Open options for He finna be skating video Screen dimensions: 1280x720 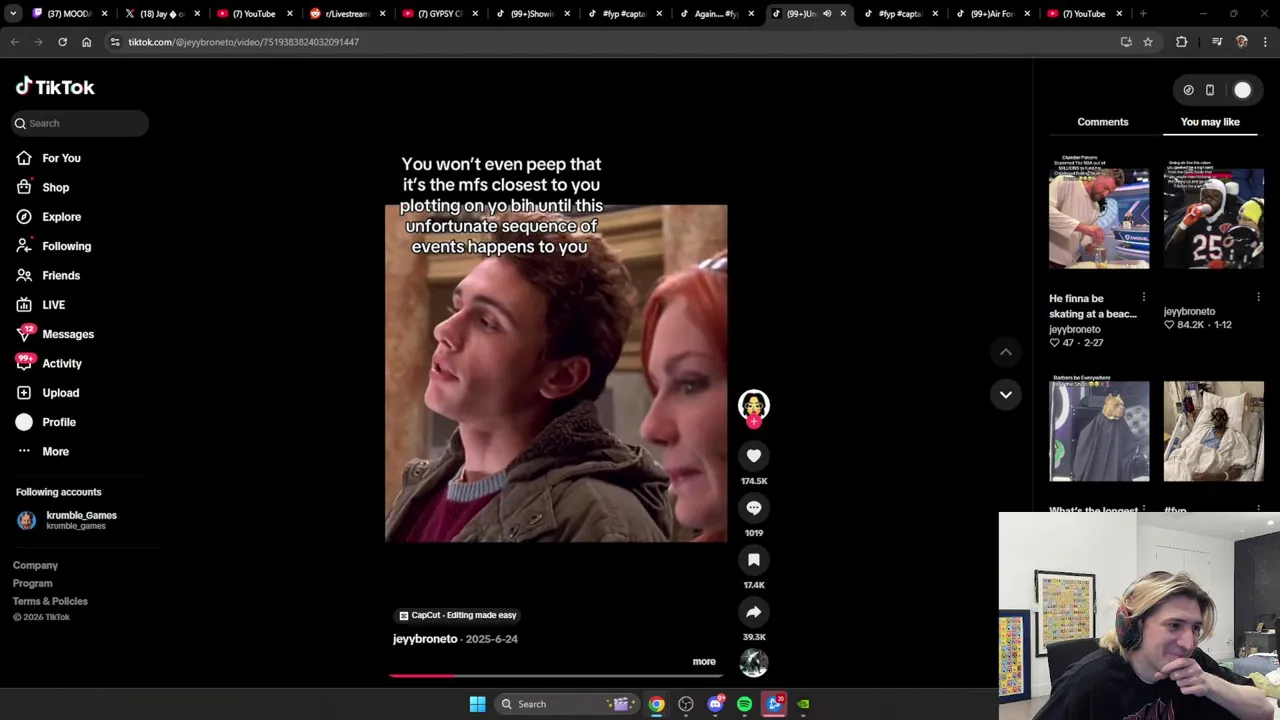coord(1144,297)
